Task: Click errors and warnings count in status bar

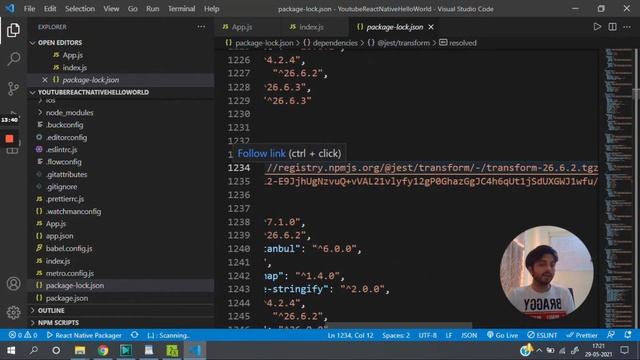Action: coord(23,335)
